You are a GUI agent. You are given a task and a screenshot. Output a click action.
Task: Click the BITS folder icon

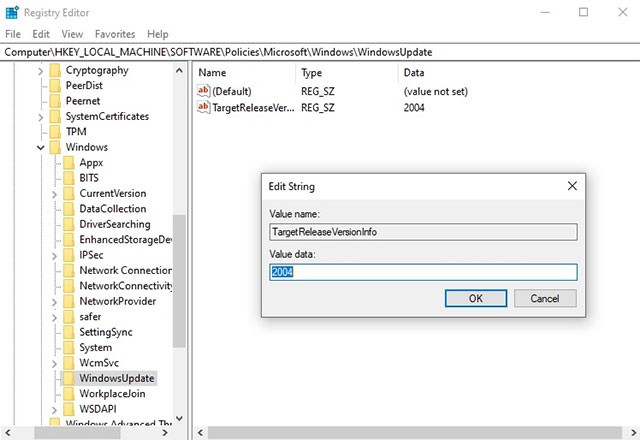coord(68,178)
